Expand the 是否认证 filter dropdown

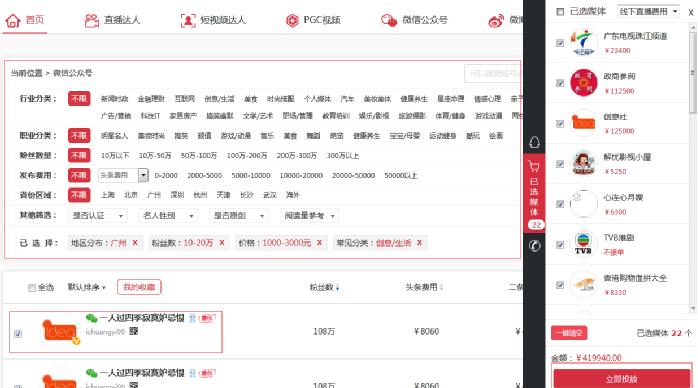coord(97,216)
